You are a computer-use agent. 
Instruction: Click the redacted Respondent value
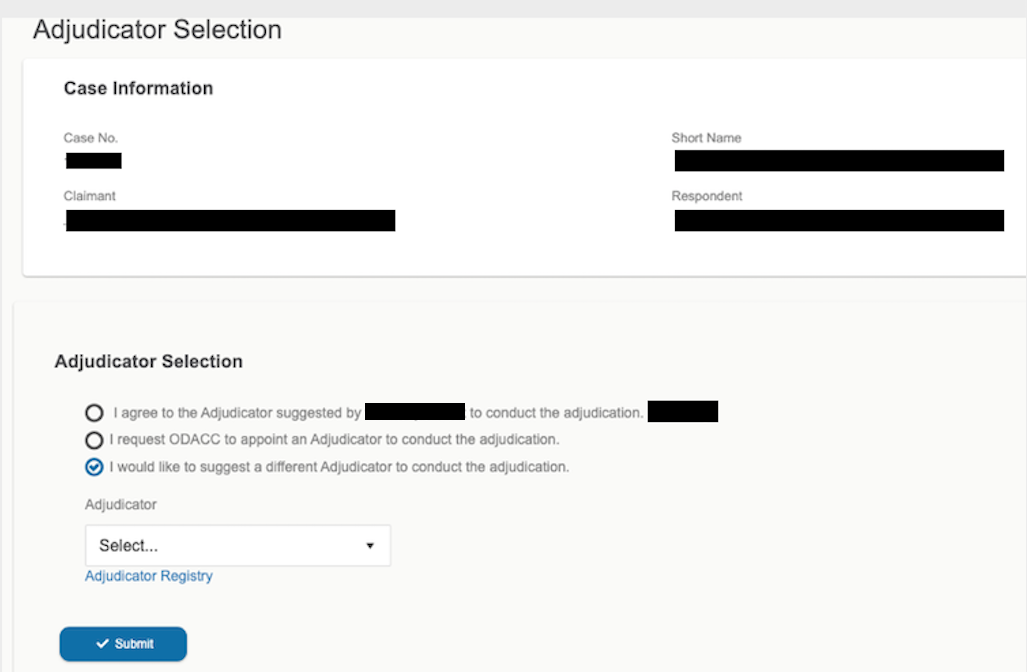[838, 220]
